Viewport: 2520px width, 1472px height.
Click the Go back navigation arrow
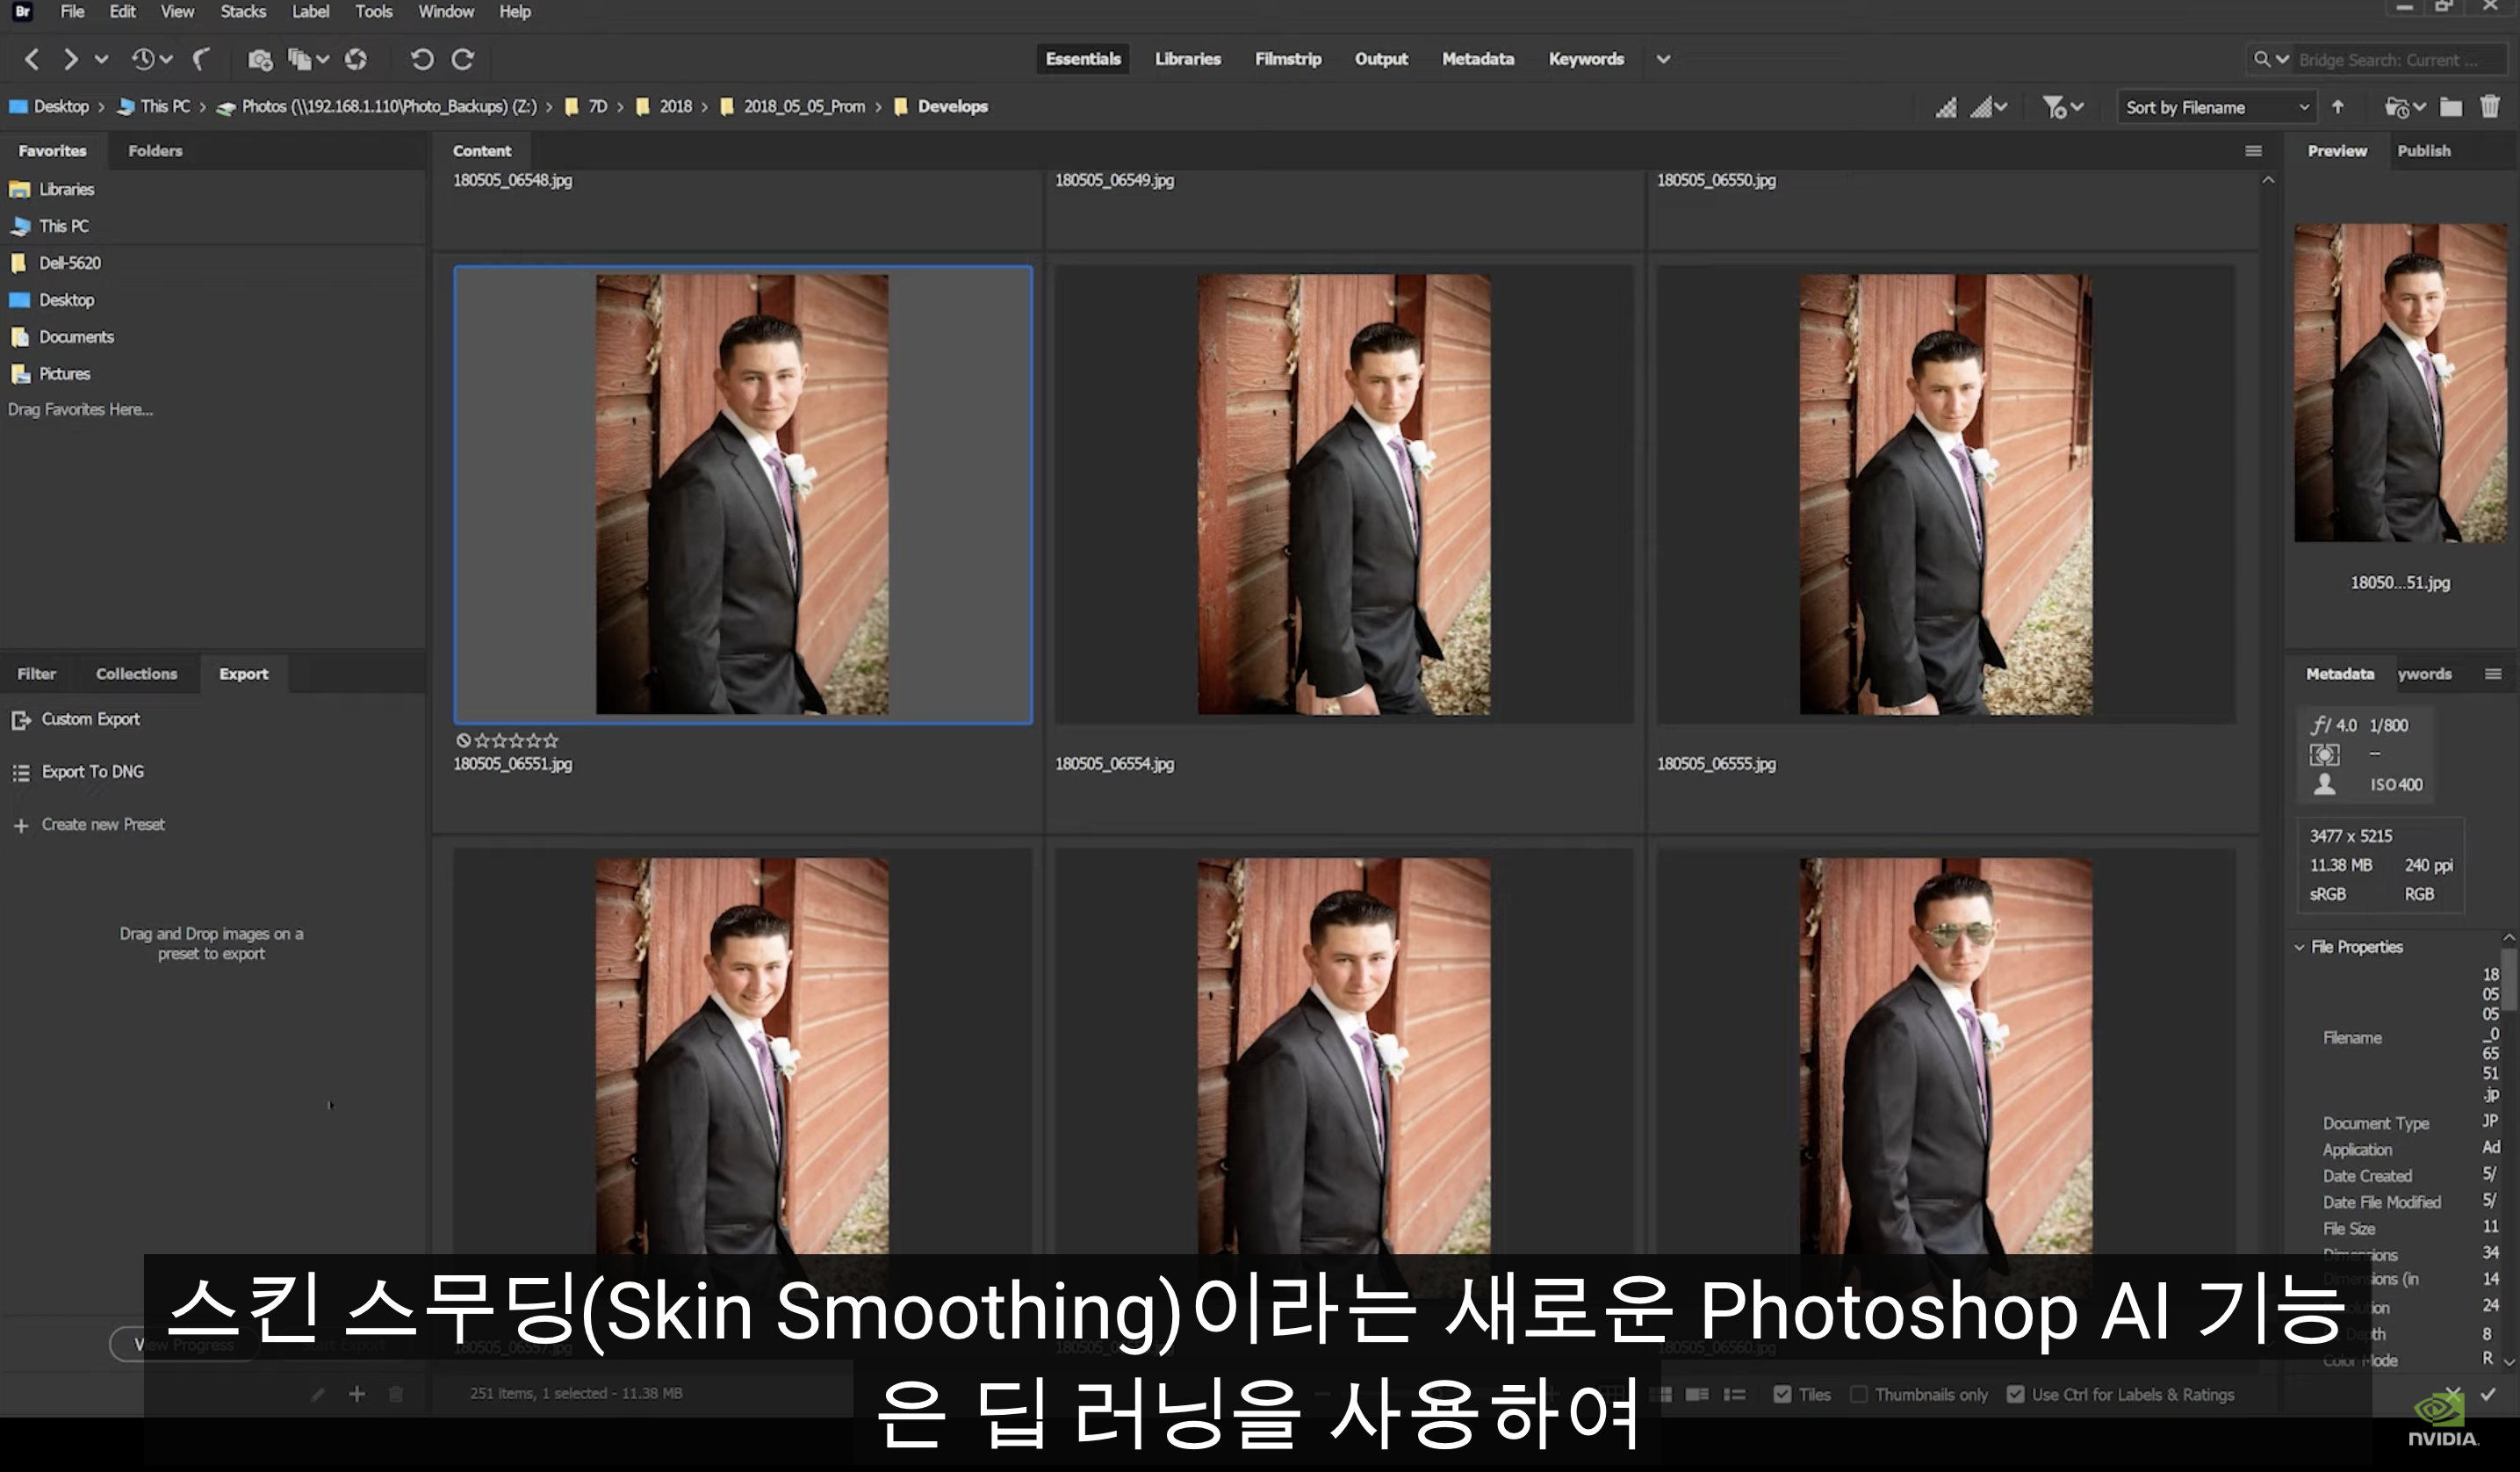[32, 60]
